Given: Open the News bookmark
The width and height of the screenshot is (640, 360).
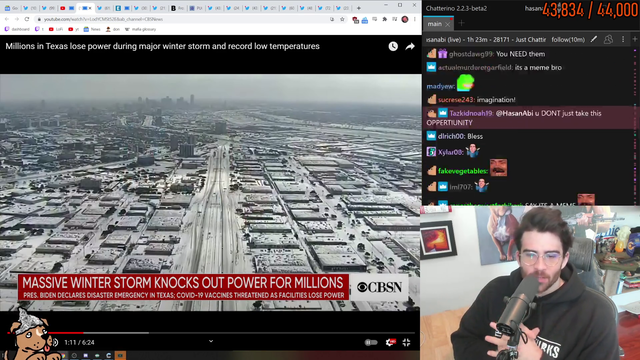Looking at the screenshot, I should coord(92,29).
